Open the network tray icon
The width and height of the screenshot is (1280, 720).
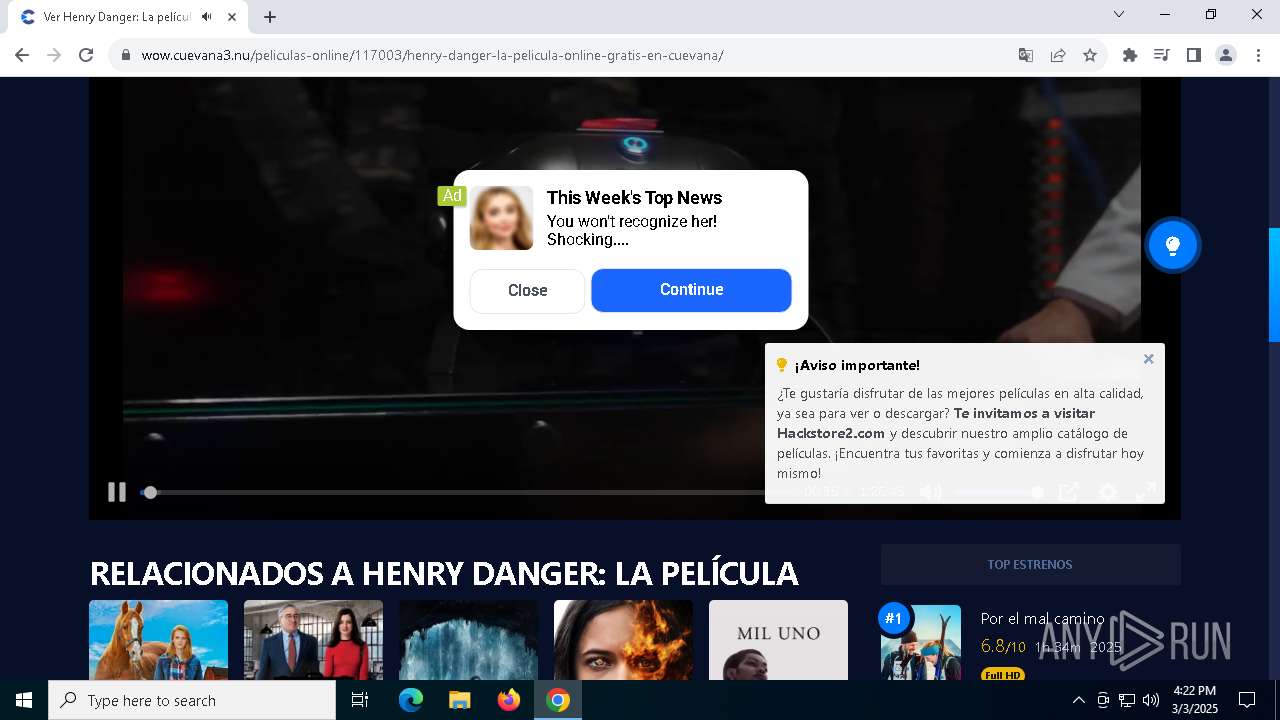pos(1127,700)
